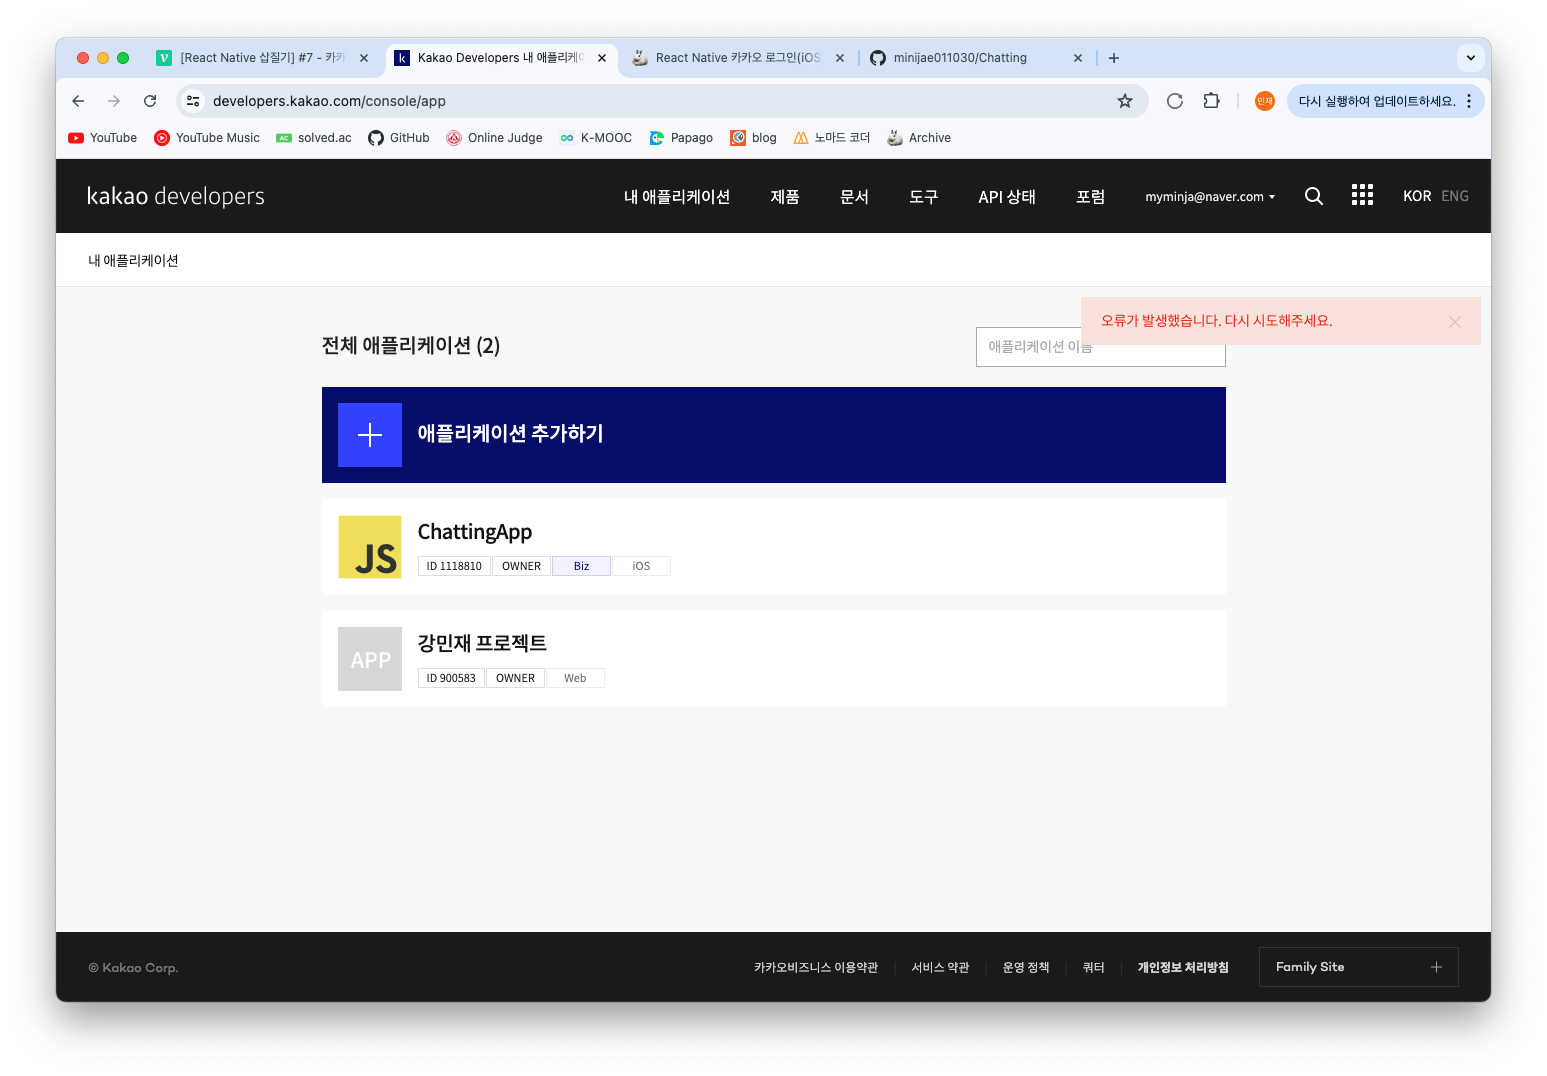Open the browser extensions puzzle icon
The image size is (1547, 1076).
(1211, 101)
